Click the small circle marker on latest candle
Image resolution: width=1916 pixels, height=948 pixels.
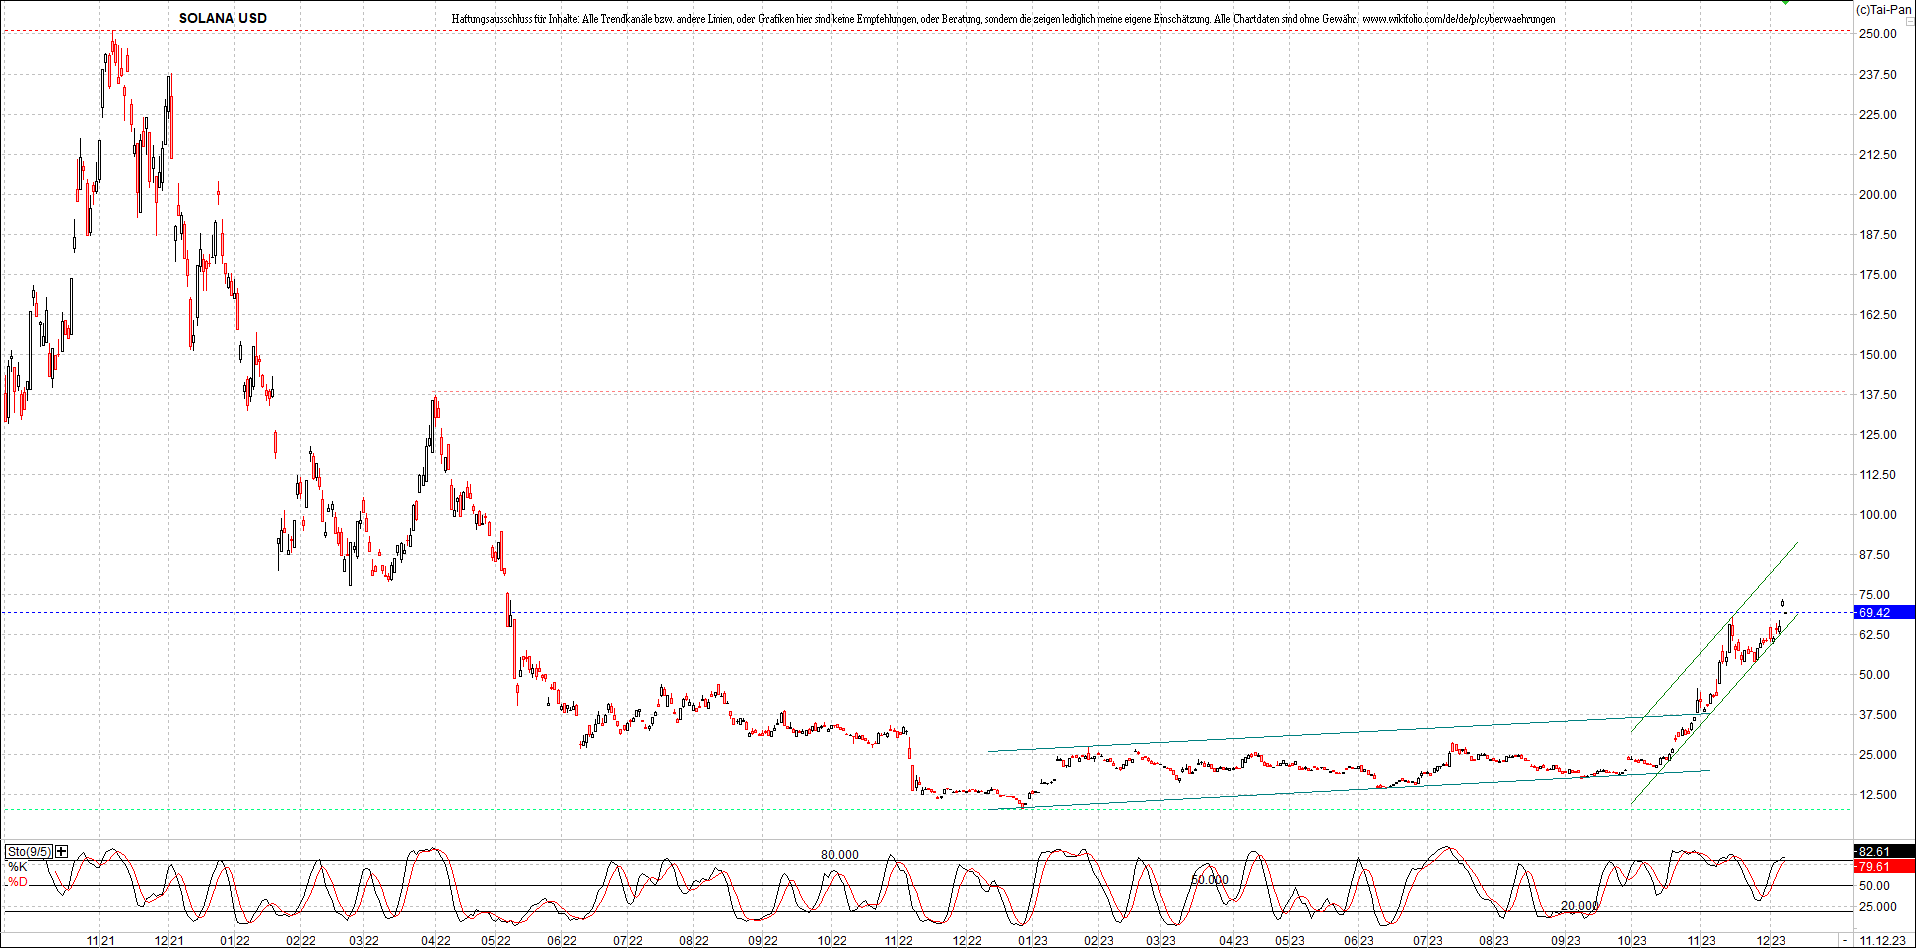tap(1782, 603)
